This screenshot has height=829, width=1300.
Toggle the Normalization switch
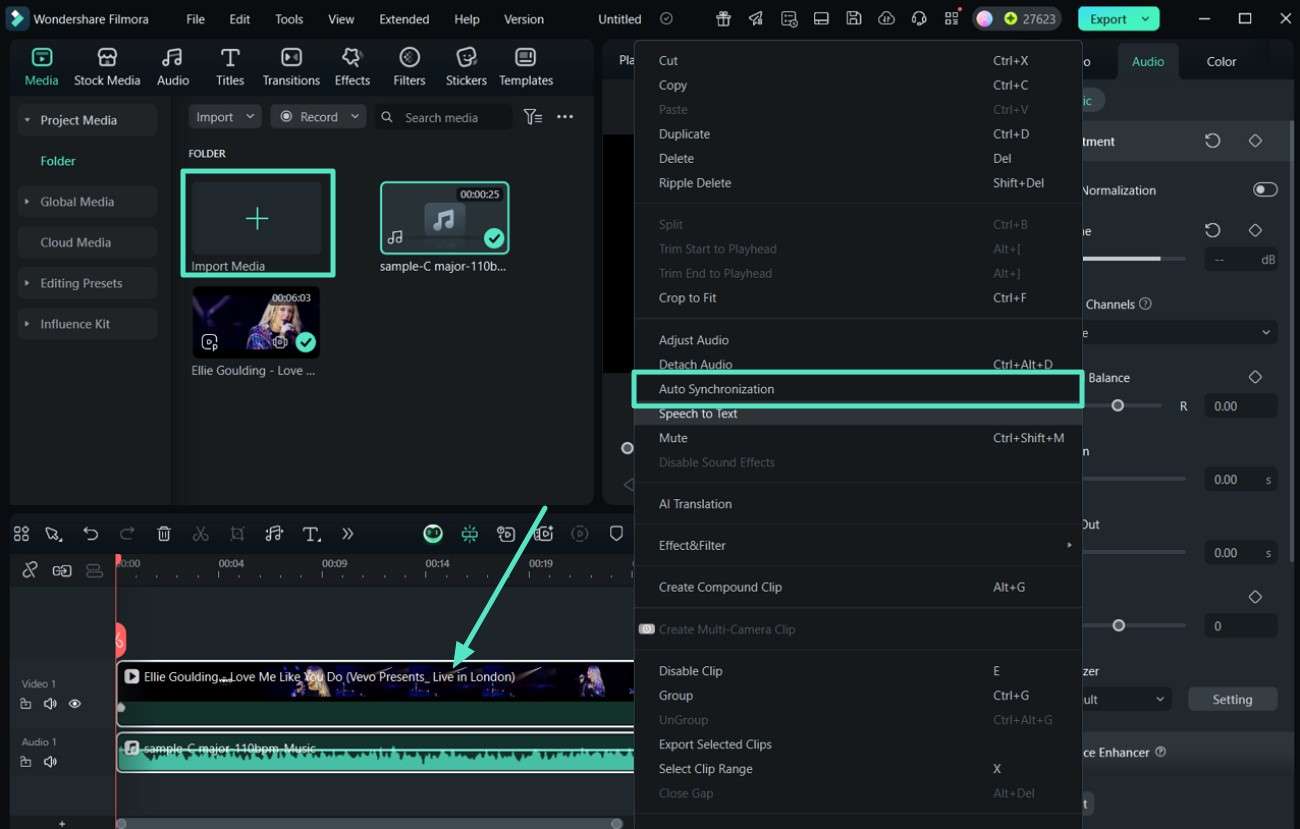coord(1265,190)
